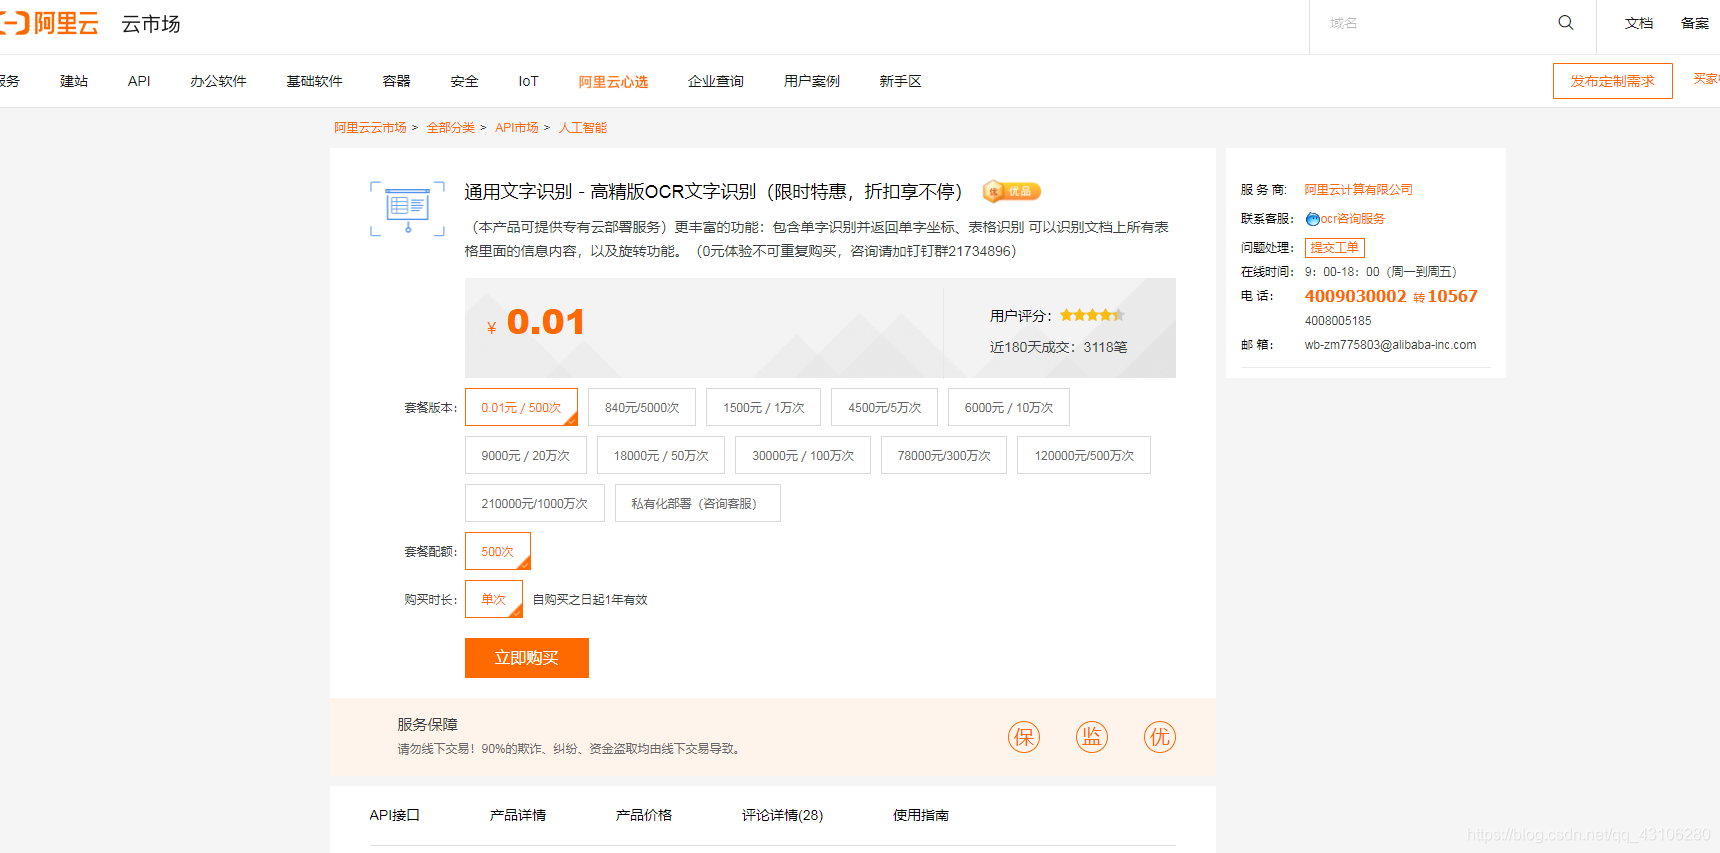Click the 云市场 header title
Viewport: 1720px width, 853px height.
click(151, 24)
